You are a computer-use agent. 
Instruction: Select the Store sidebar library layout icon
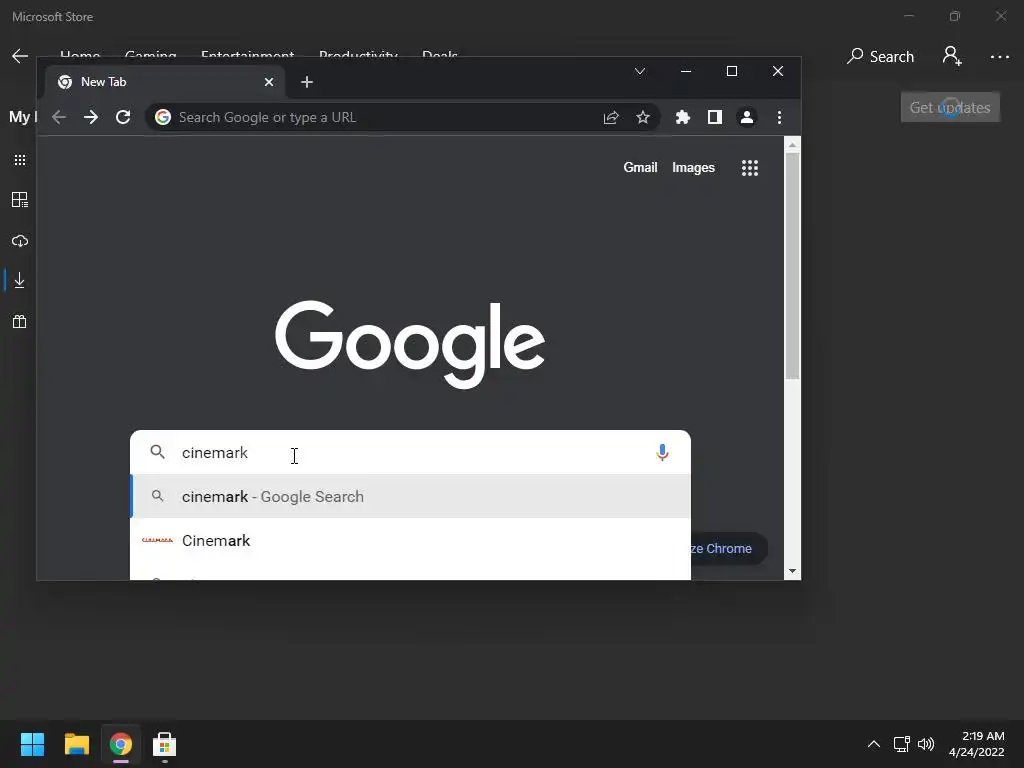coord(20,200)
